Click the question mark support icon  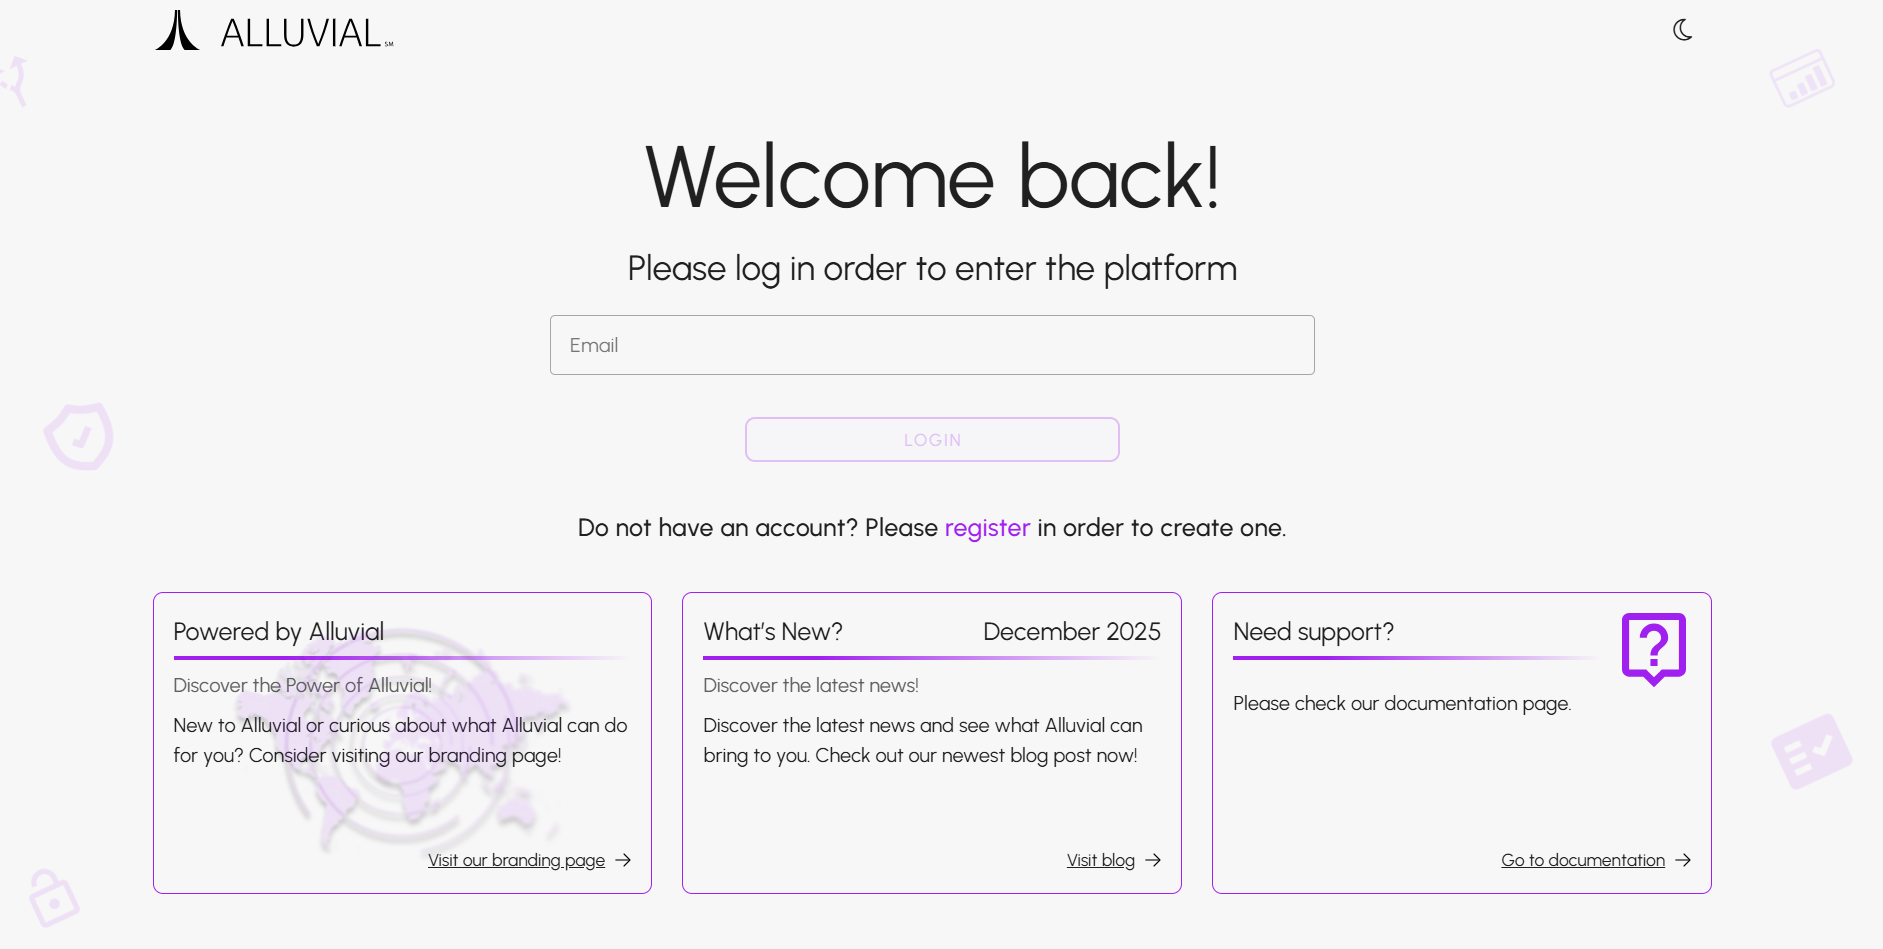[1653, 648]
